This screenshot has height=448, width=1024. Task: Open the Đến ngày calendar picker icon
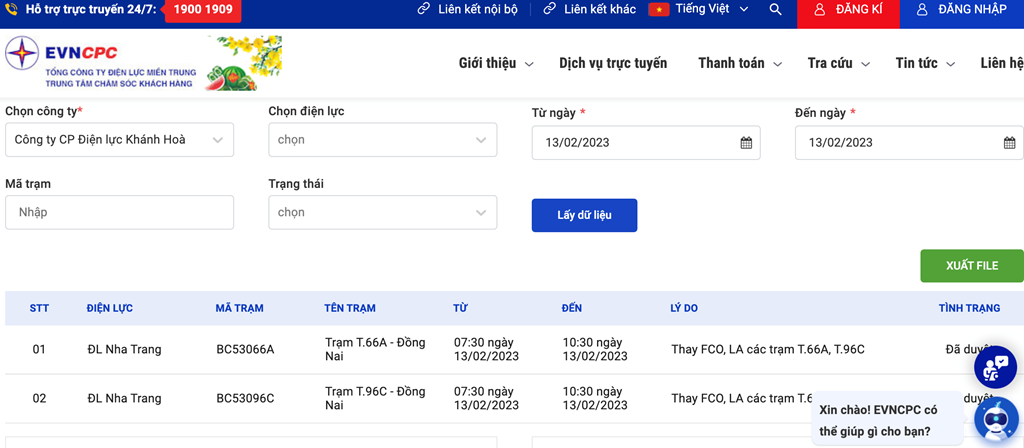1009,143
